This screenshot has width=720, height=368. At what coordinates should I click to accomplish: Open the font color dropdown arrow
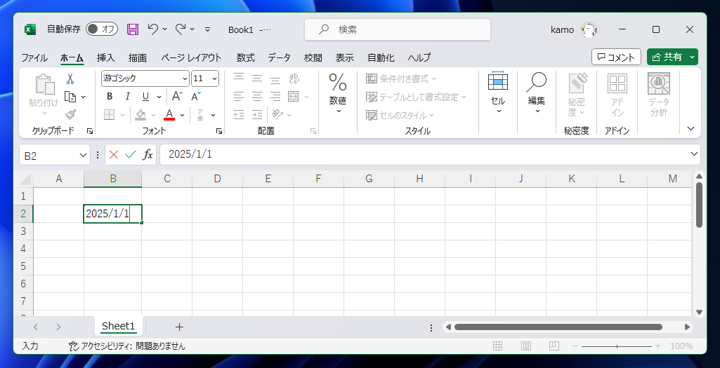click(x=182, y=115)
